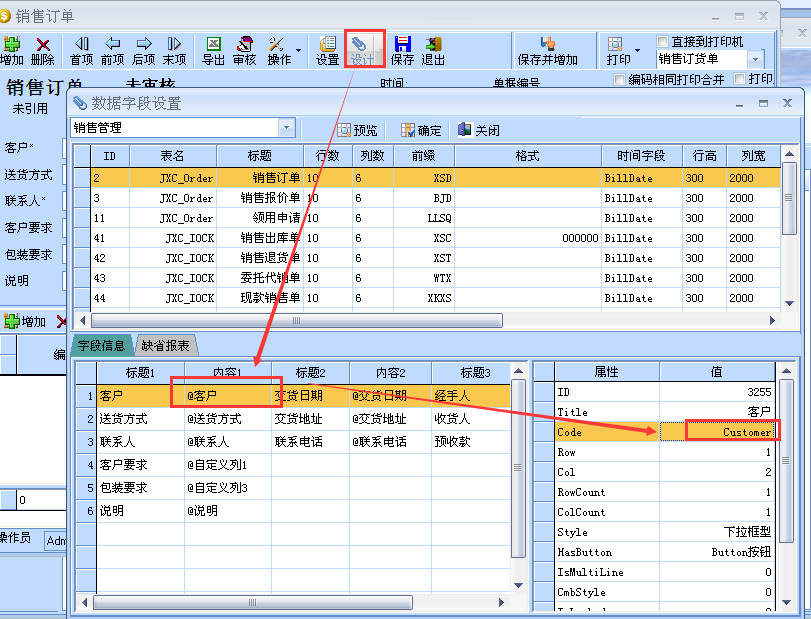Click the 审核 audit icon
Screen dimensions: 811x619
pos(245,51)
